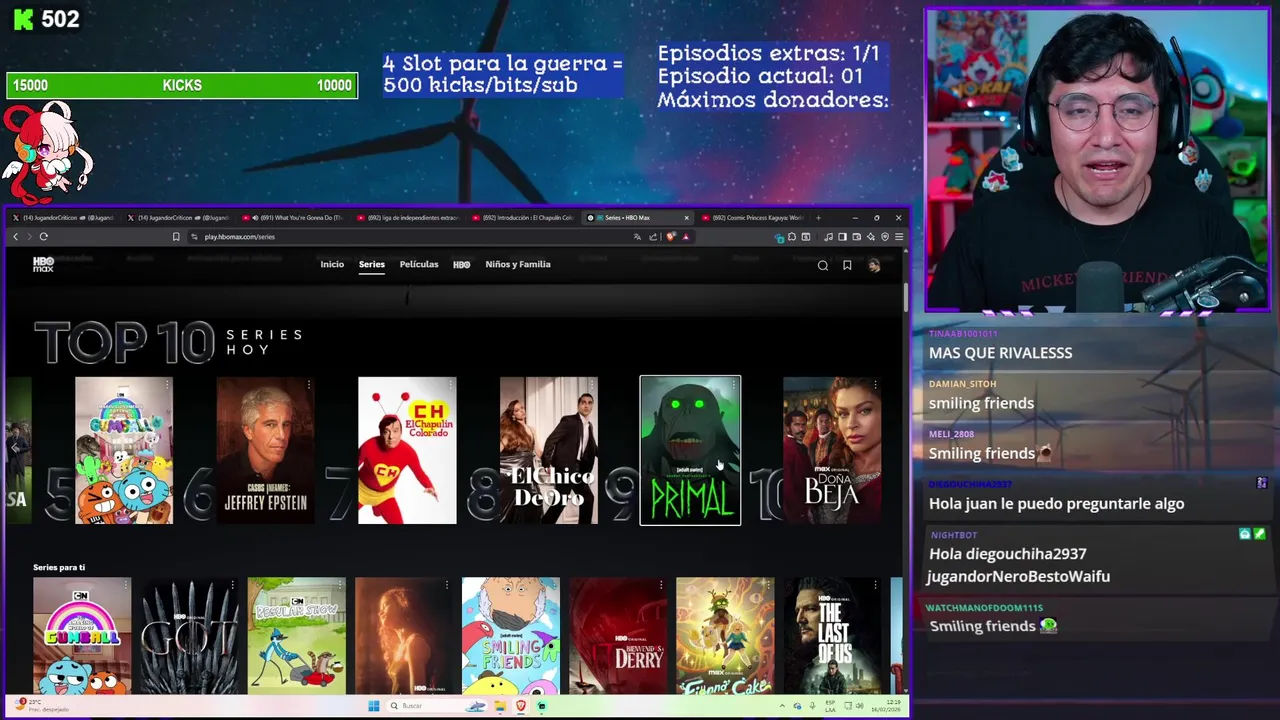
Task: Click the HBO Max logo
Action: click(x=43, y=264)
